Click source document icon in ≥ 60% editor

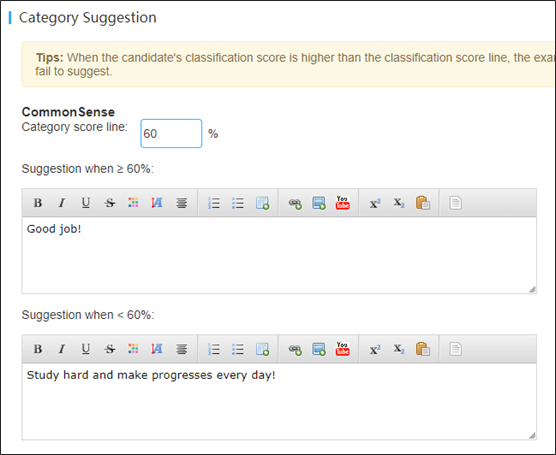pos(455,203)
